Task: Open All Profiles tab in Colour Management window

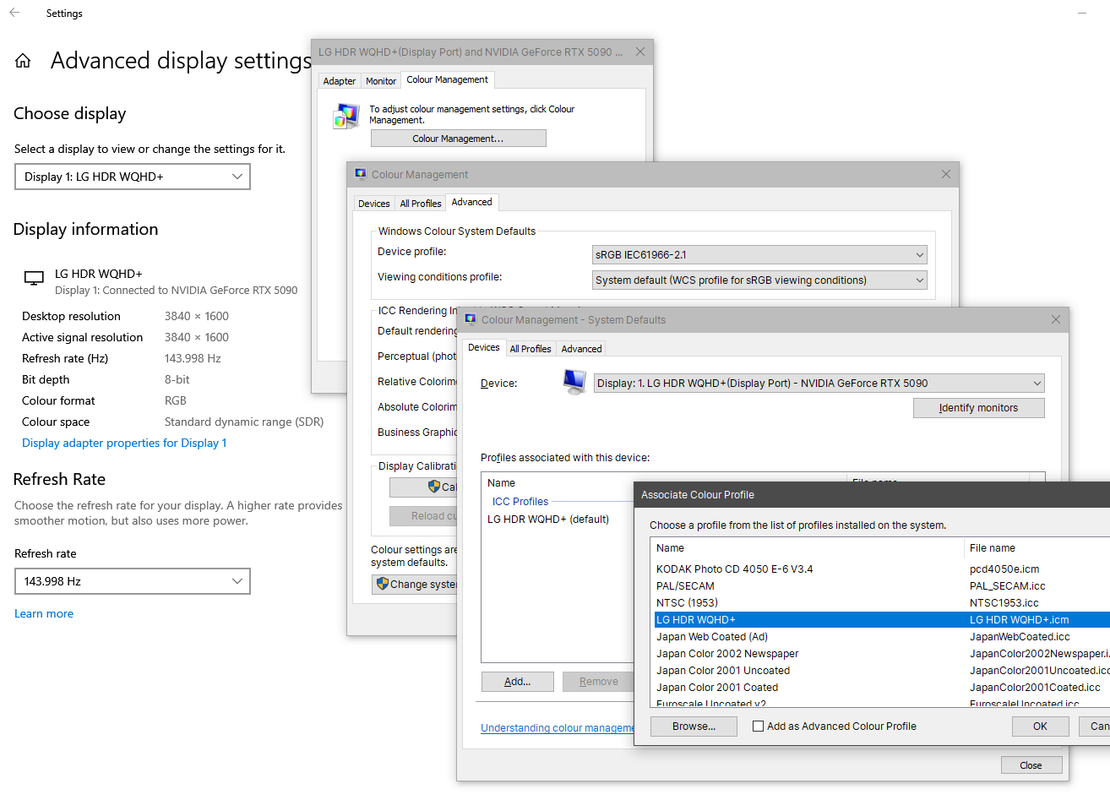Action: click(420, 203)
